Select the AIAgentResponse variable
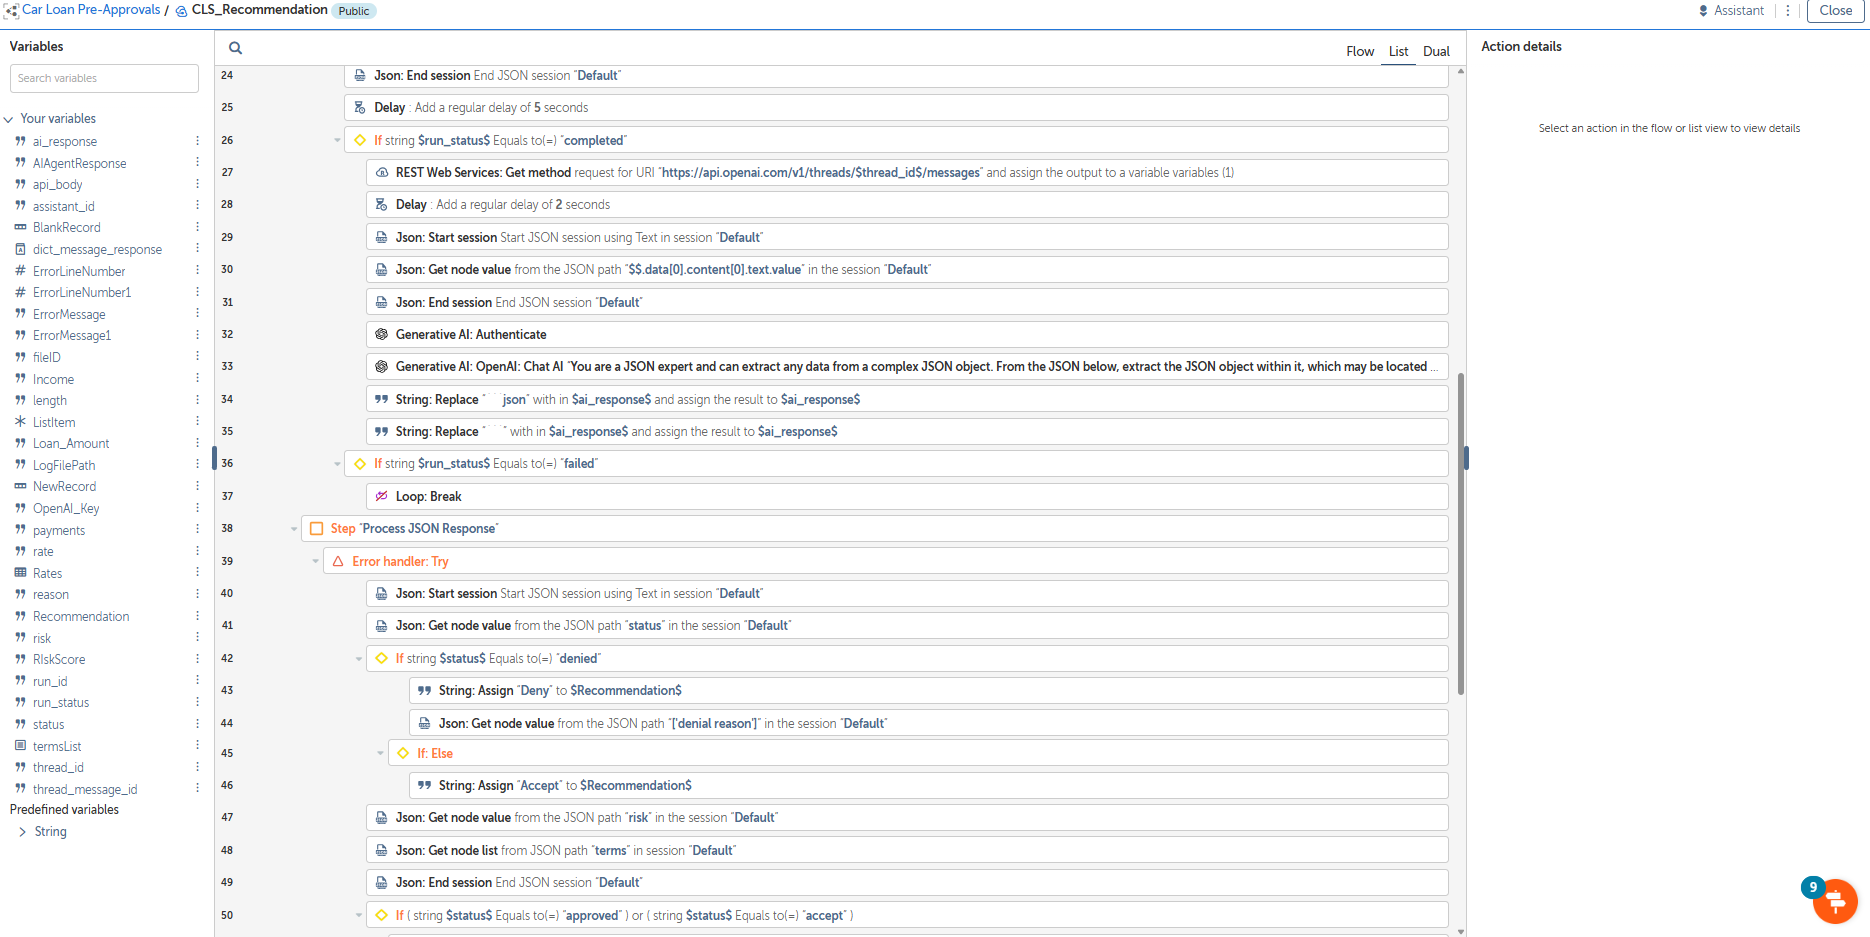 80,164
